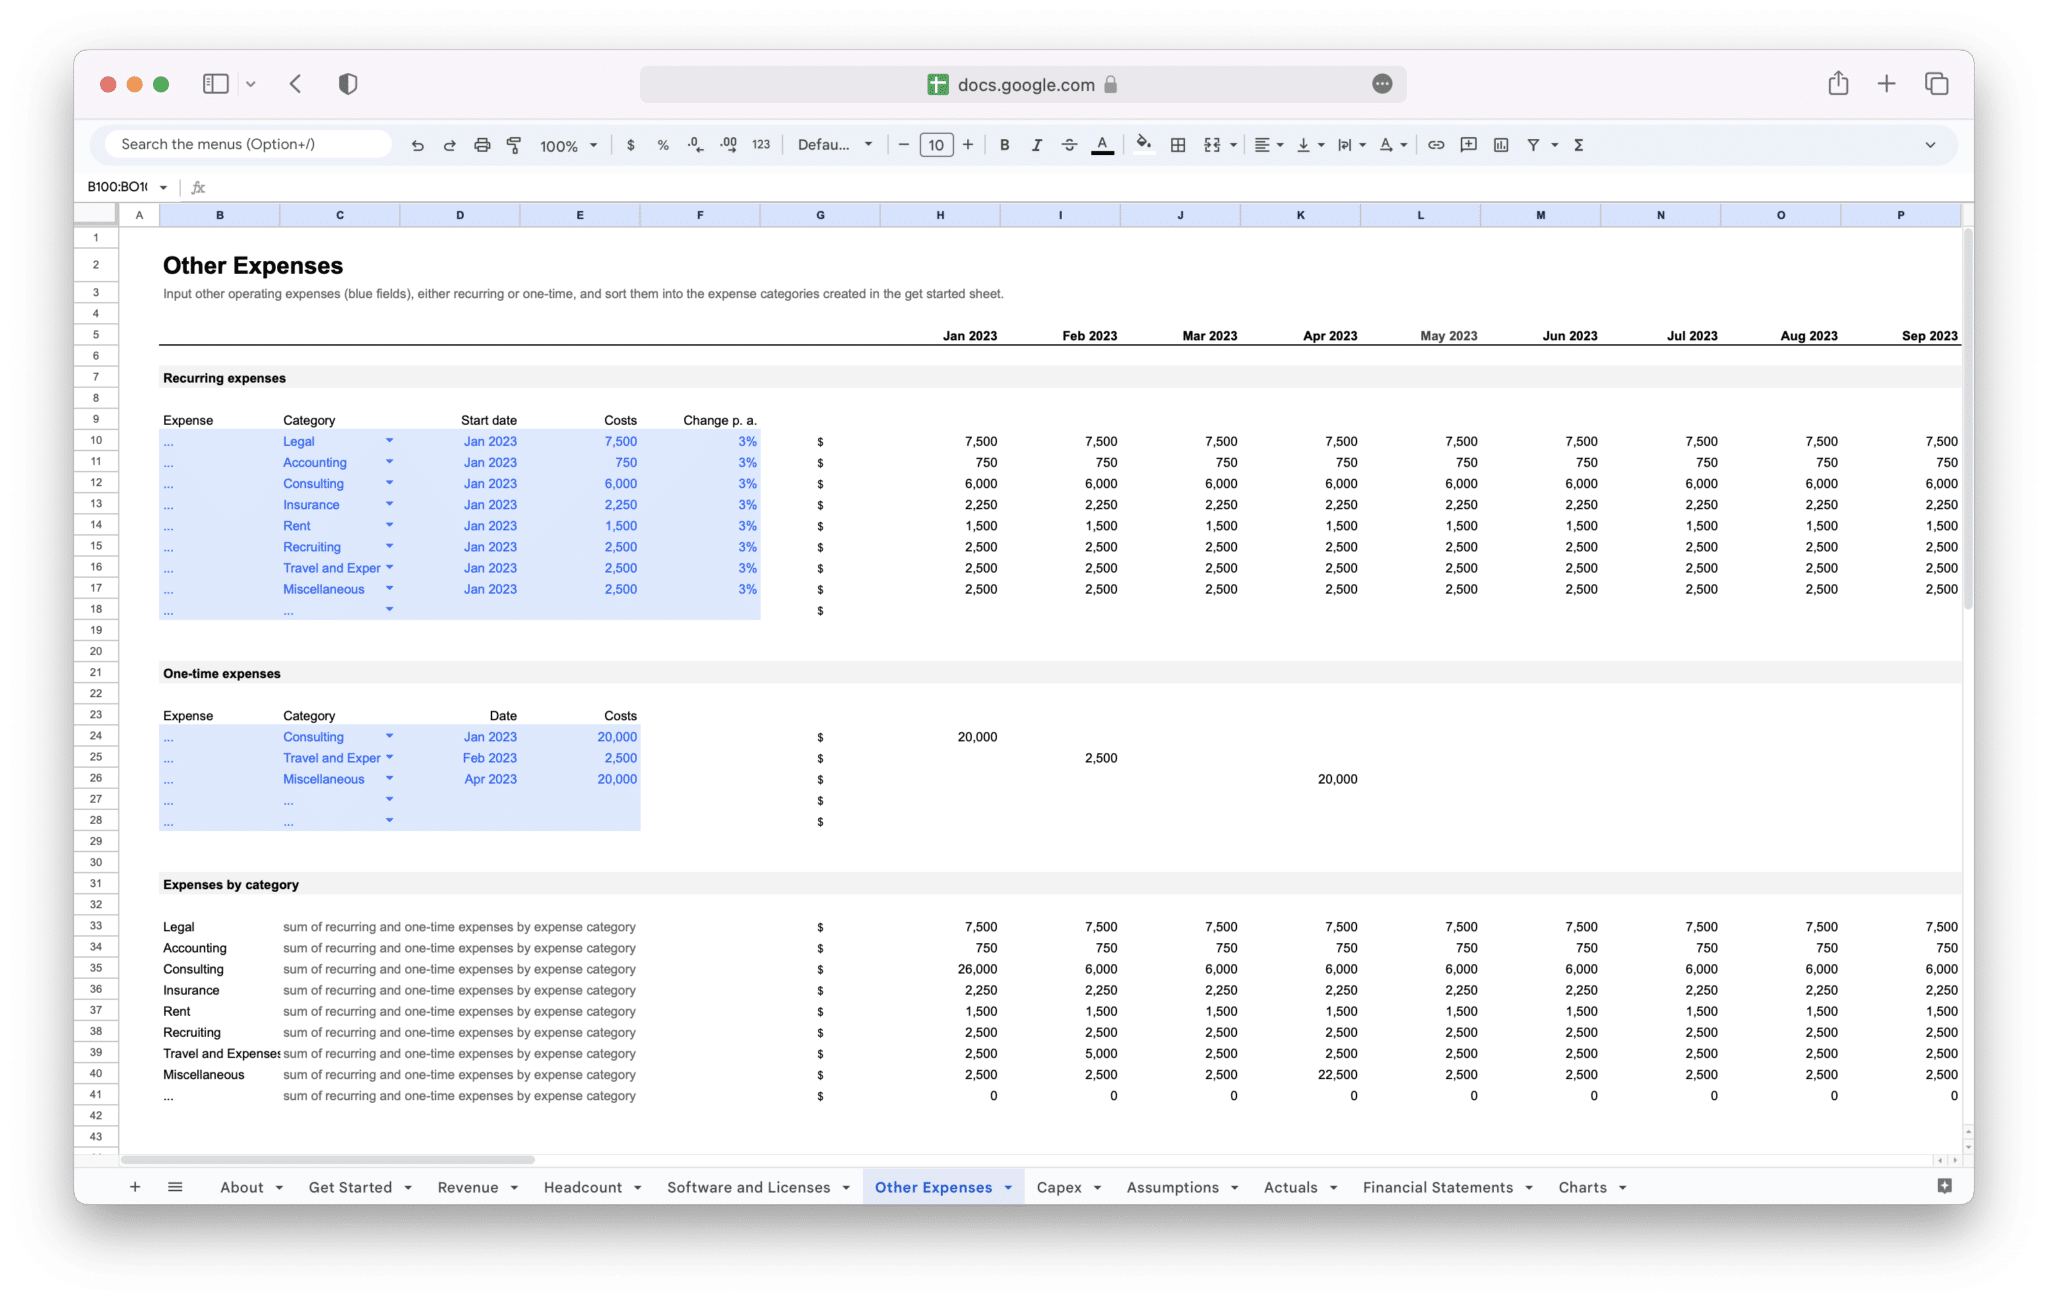Redo the last action
Image resolution: width=2048 pixels, height=1302 pixels.
coord(449,145)
